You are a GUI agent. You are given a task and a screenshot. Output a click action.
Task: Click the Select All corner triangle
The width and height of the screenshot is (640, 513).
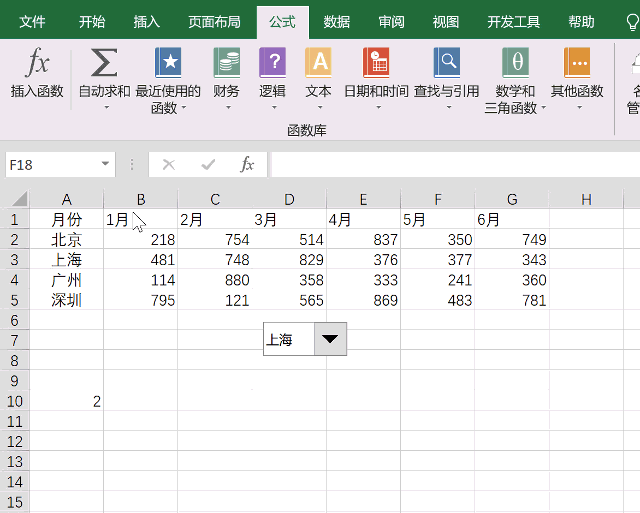19,199
